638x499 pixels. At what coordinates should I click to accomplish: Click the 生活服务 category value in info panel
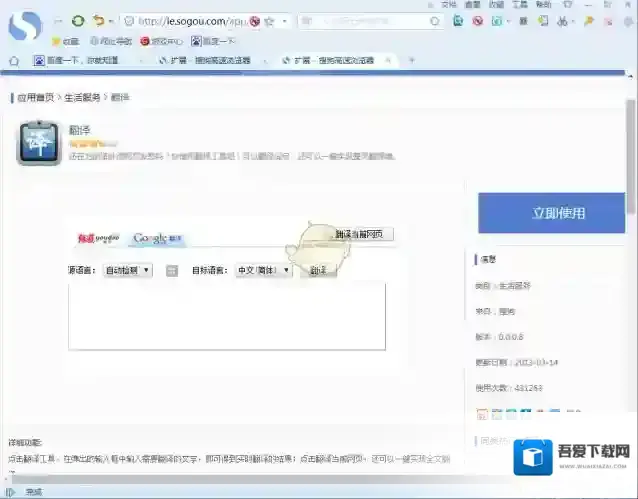[x=515, y=286]
